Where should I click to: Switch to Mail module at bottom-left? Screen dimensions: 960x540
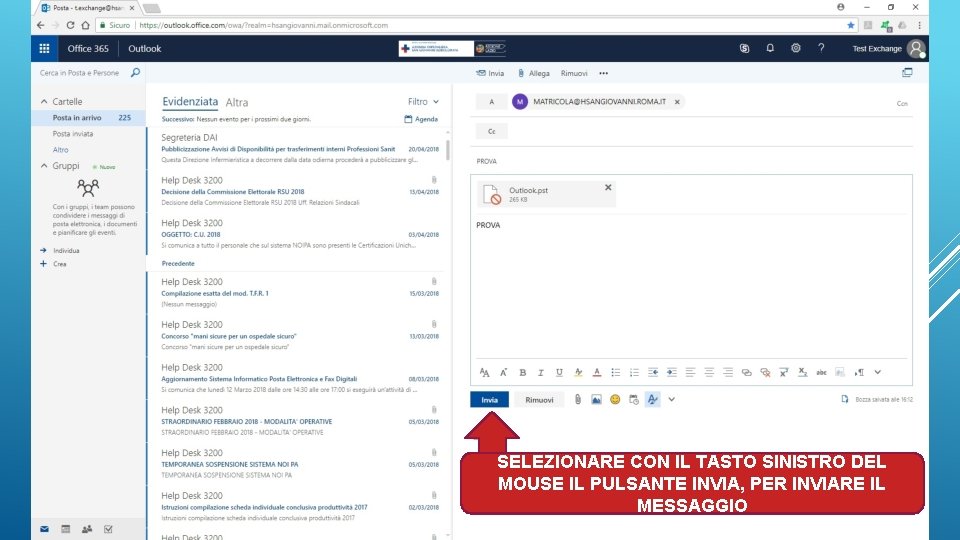click(44, 529)
